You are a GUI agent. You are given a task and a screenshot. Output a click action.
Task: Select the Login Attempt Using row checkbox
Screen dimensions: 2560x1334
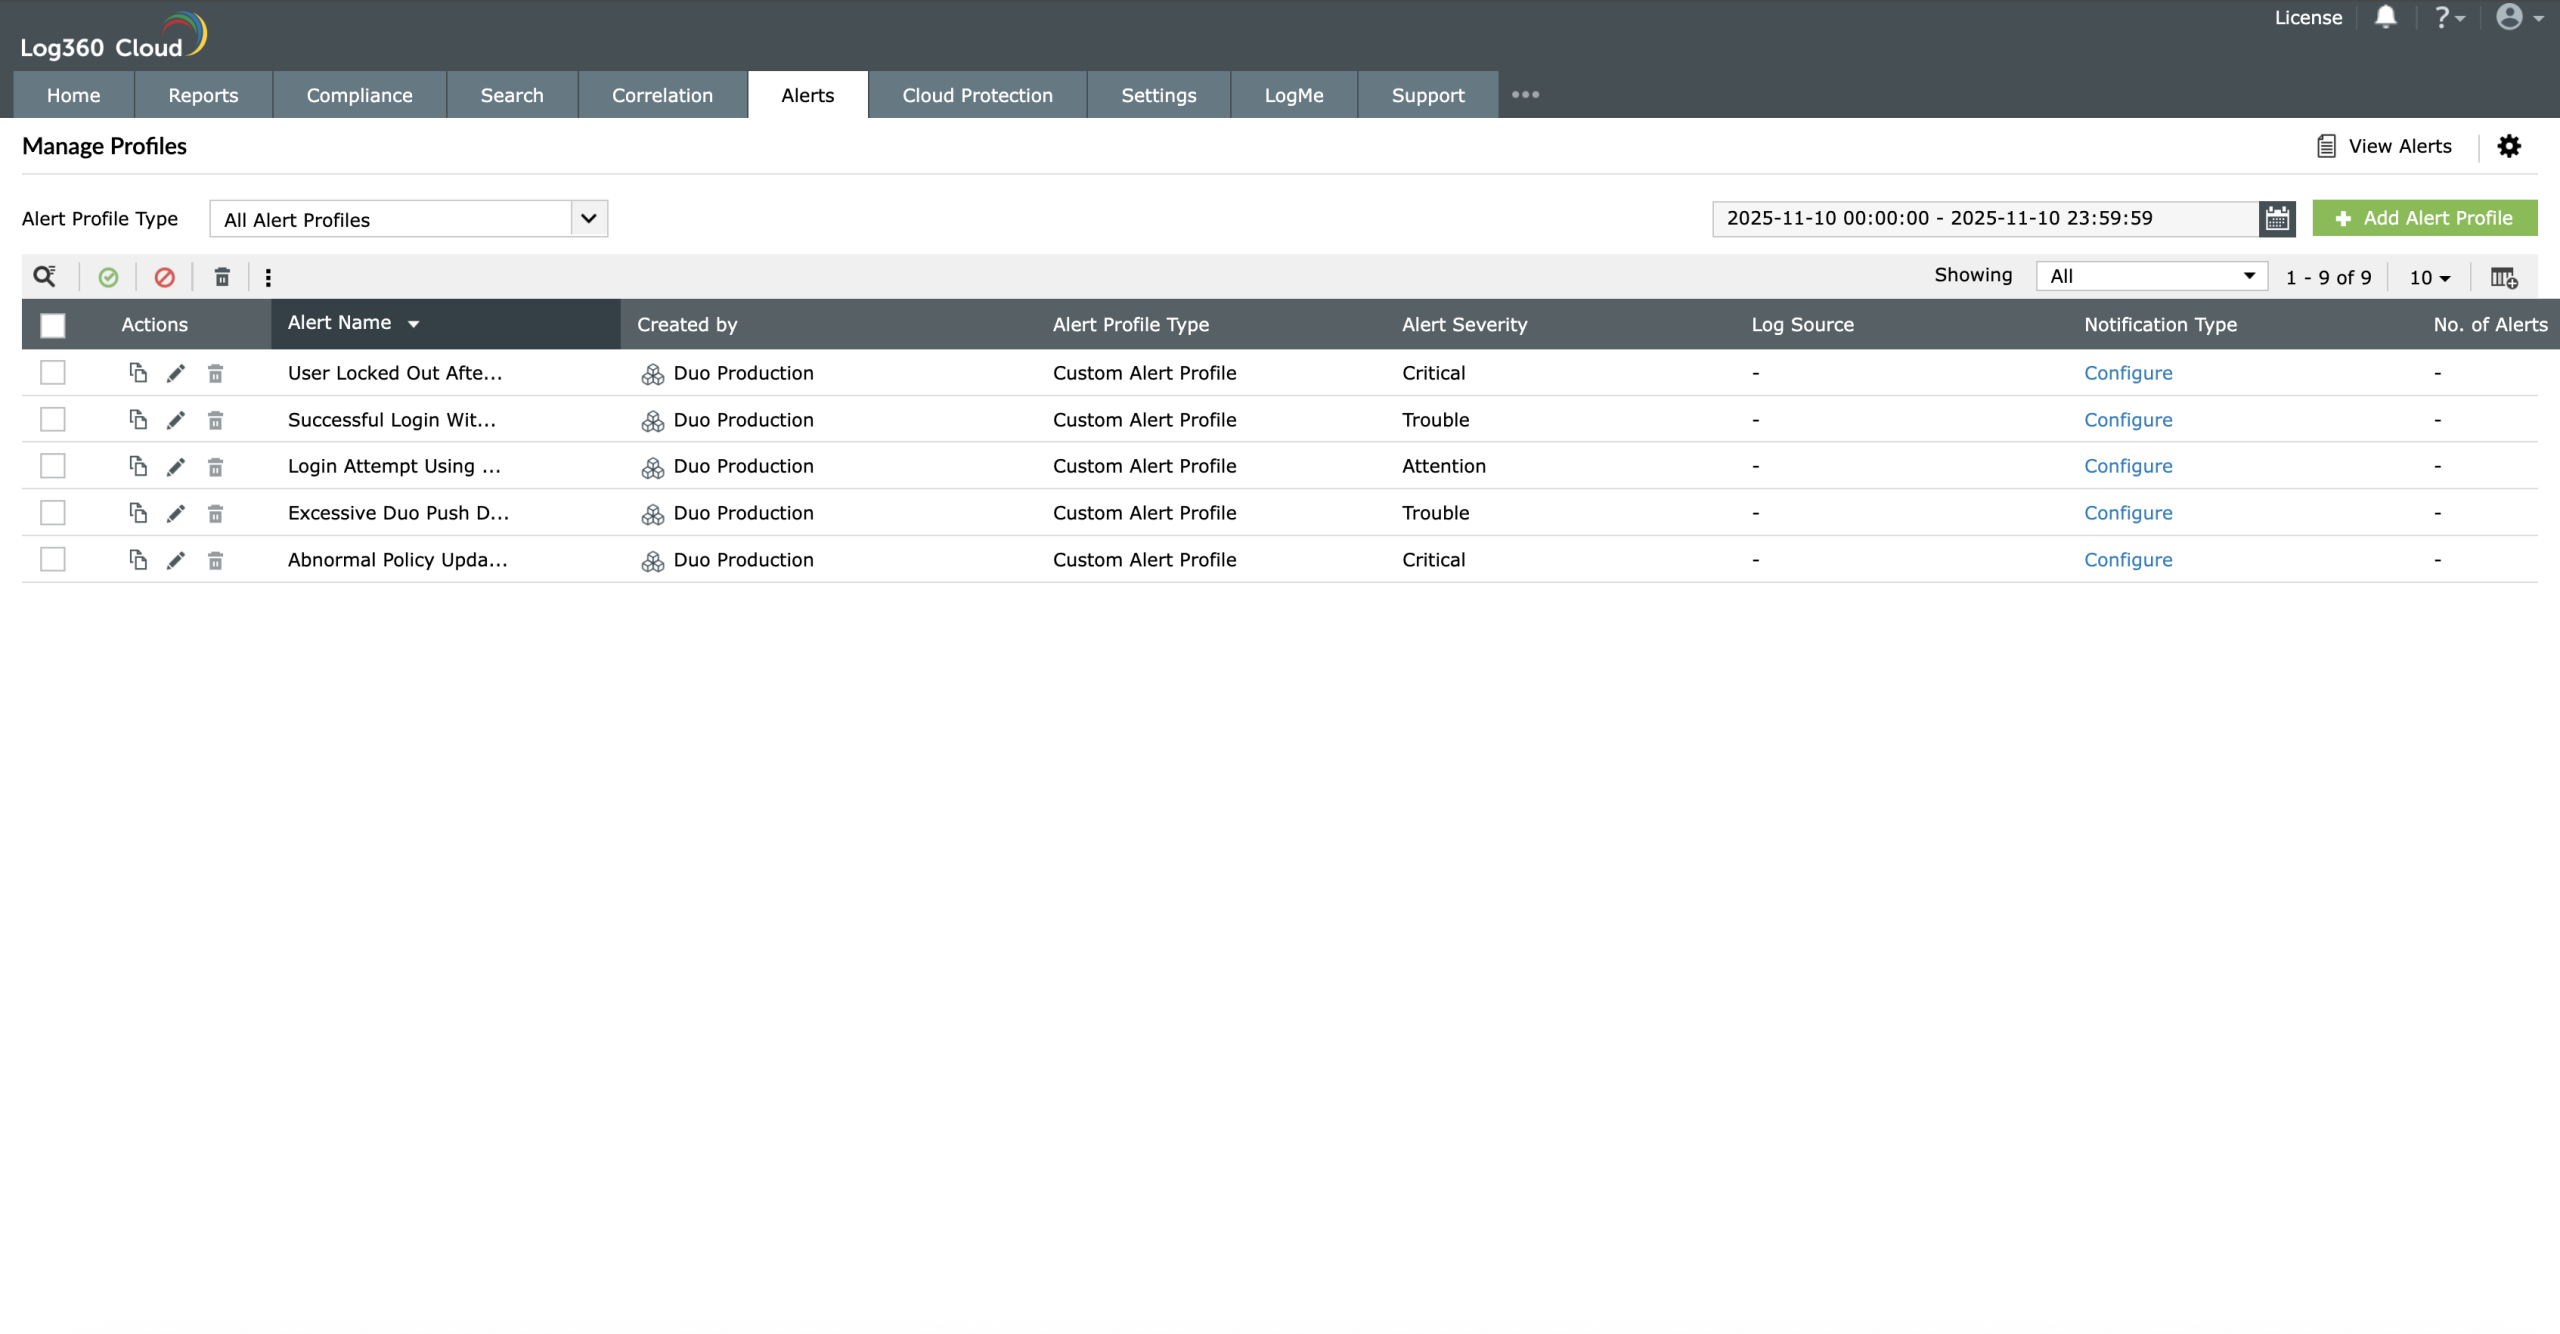53,466
